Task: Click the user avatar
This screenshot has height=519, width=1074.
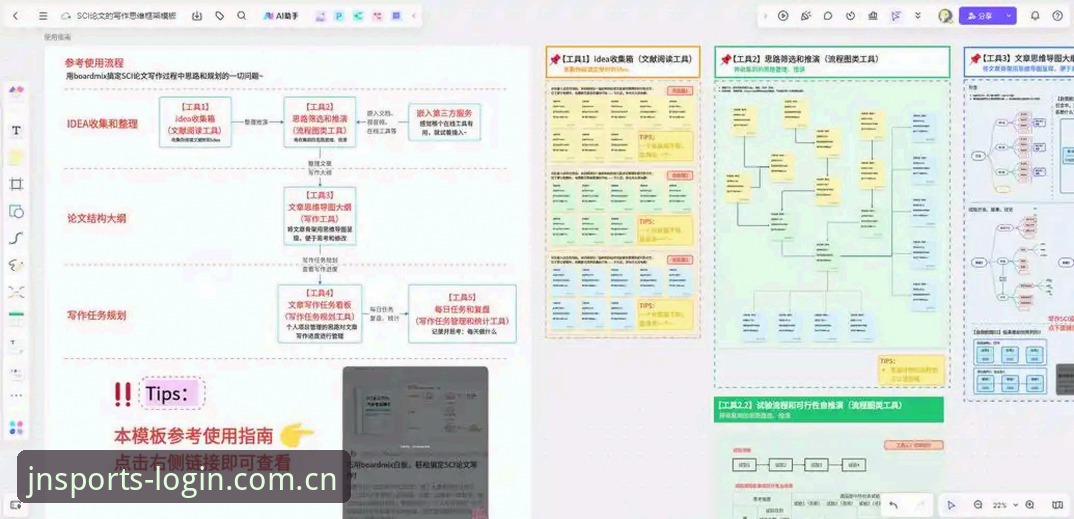Action: tap(945, 16)
